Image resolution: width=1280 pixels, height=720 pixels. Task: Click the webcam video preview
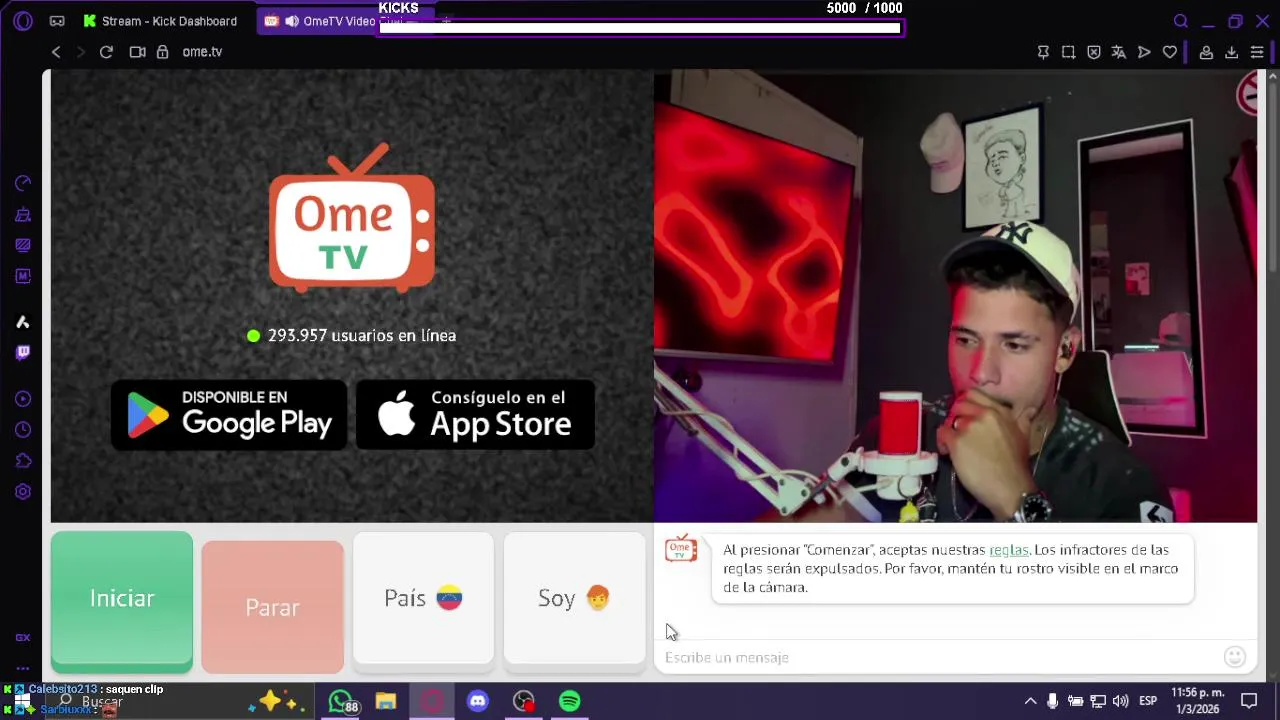(955, 296)
